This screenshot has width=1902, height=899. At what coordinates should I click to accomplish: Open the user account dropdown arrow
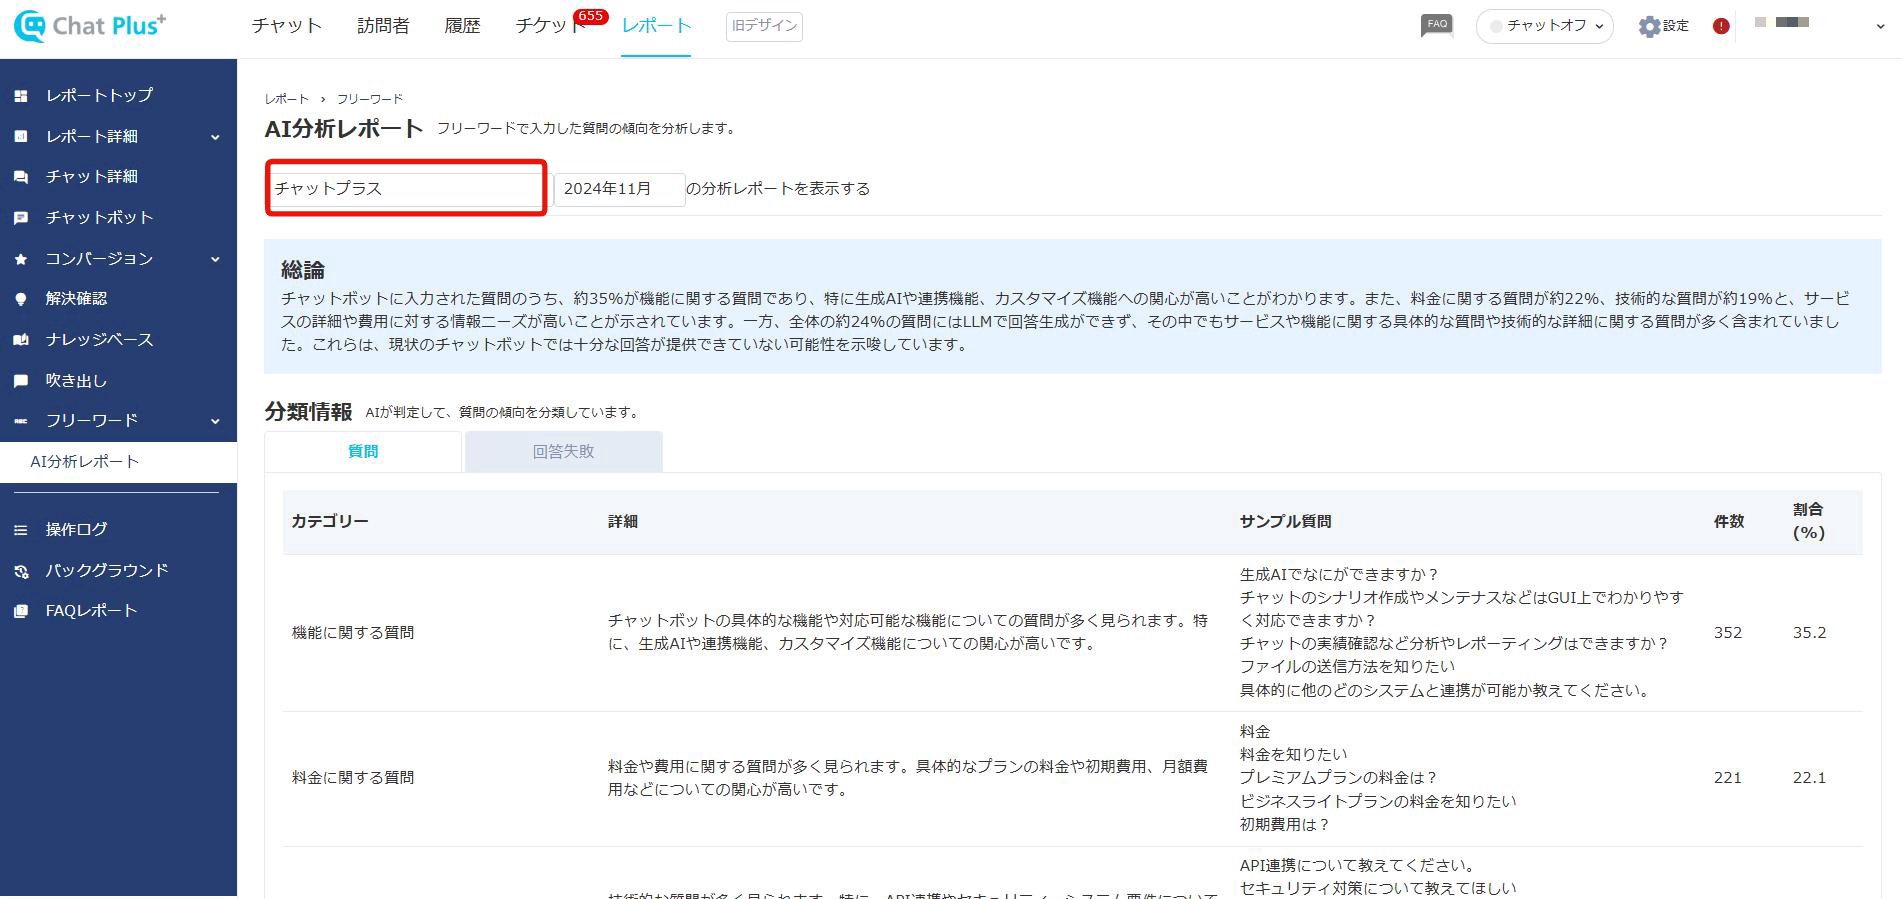1880,27
